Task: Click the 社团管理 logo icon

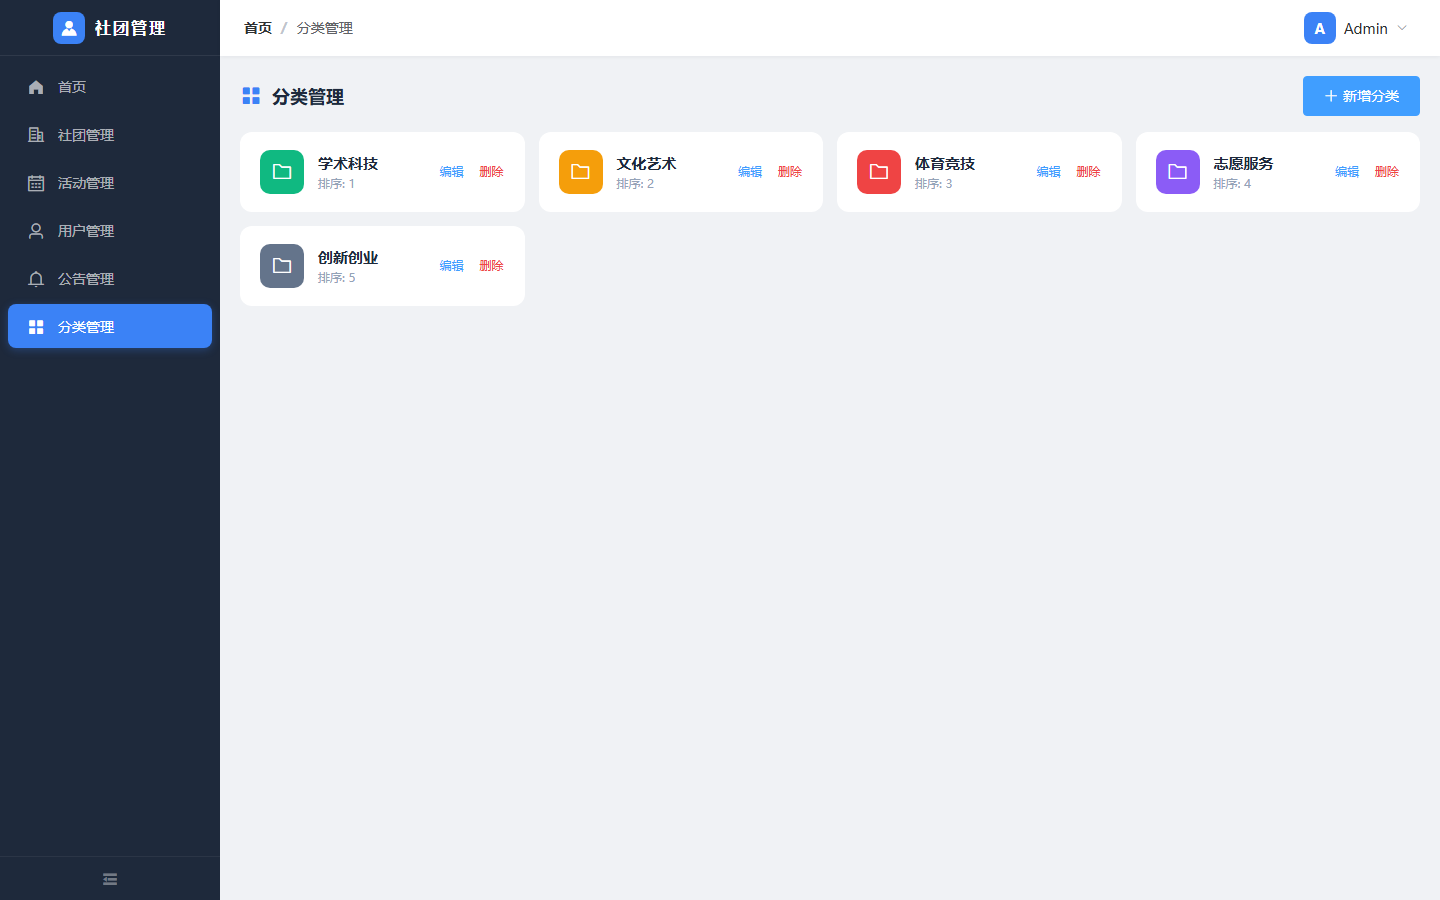Action: point(69,28)
